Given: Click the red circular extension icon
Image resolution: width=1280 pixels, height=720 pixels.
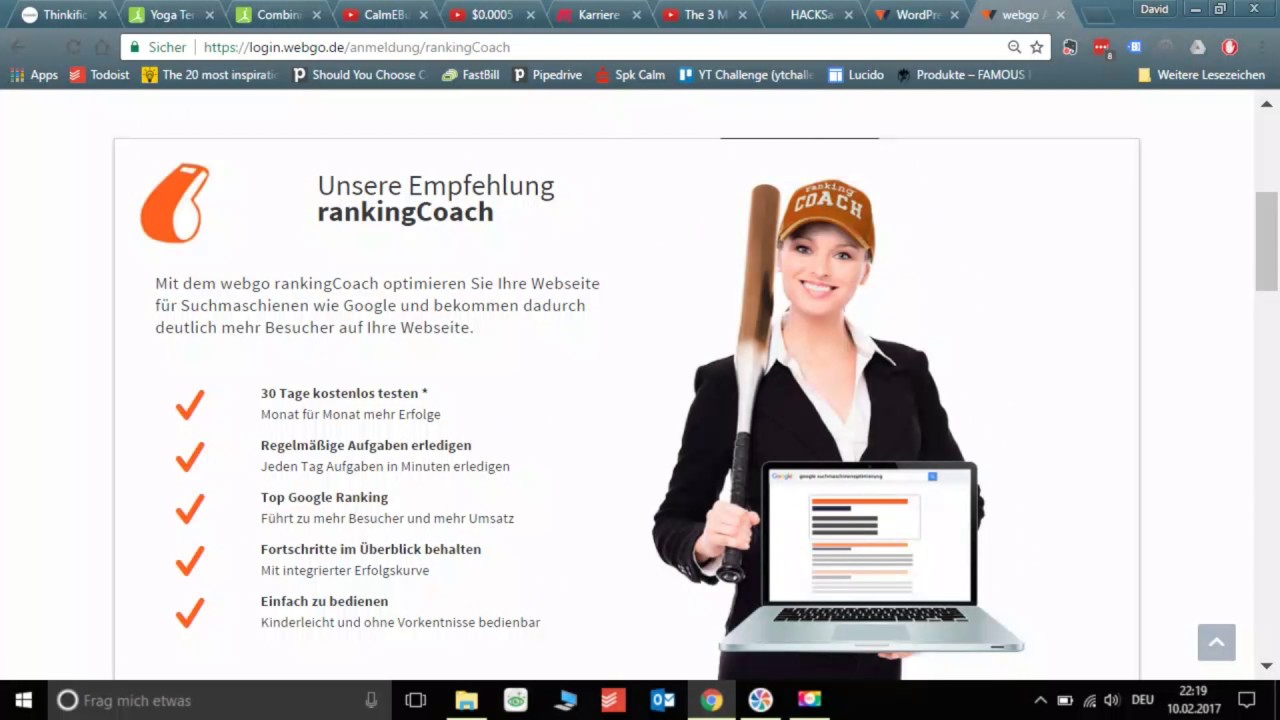Looking at the screenshot, I should (1230, 47).
